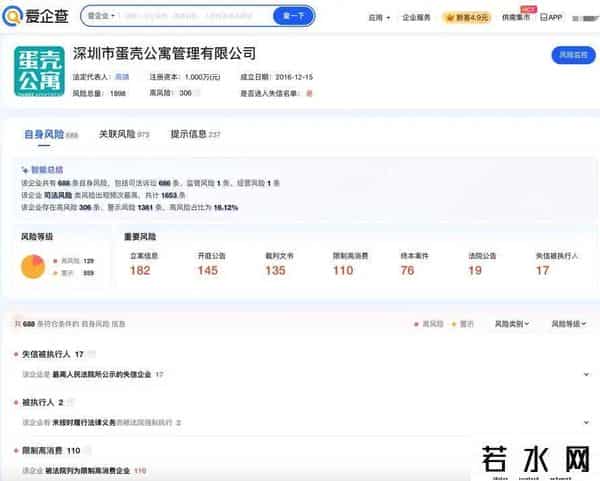Click the blue 查一下 search button
600x481 pixels.
[x=293, y=16]
